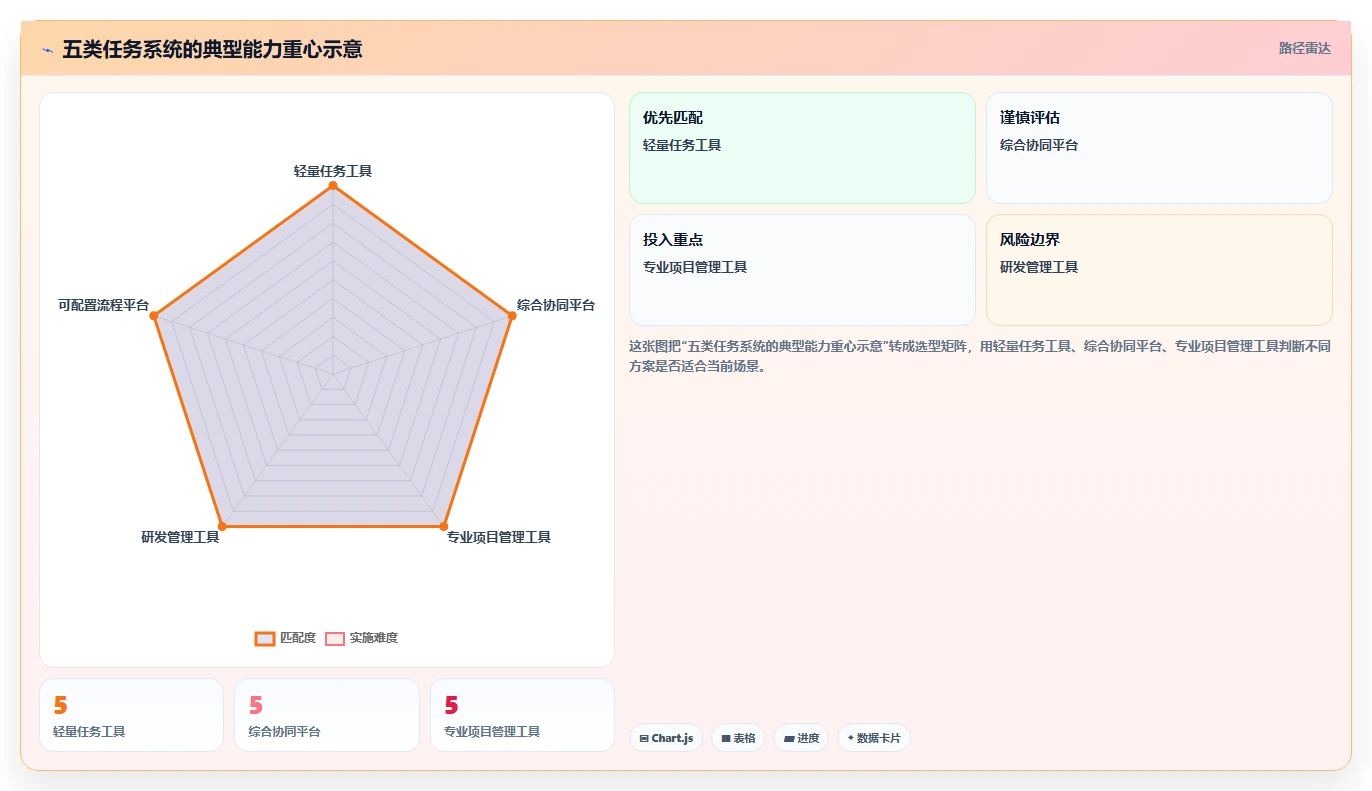Click the 数据卡片 tag chip

click(x=874, y=738)
